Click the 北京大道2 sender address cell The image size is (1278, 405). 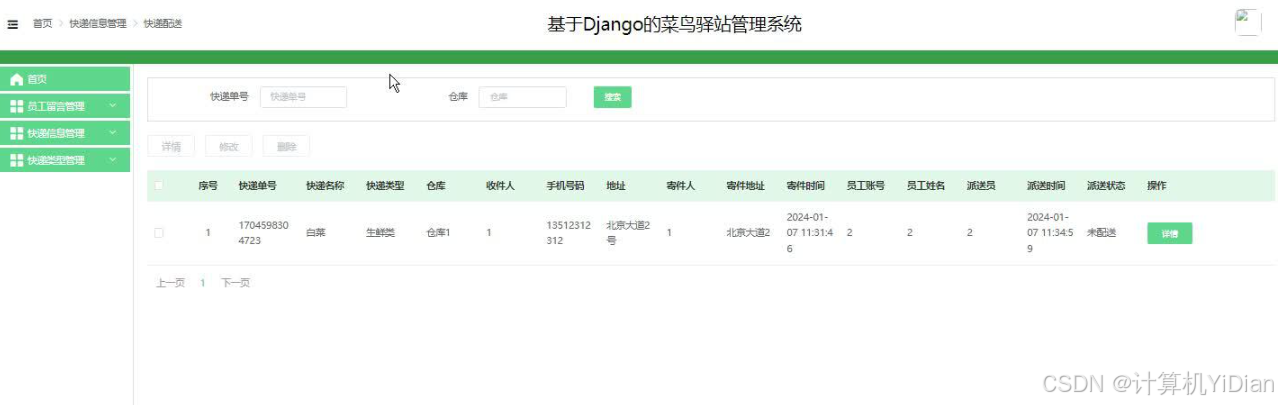[x=748, y=233]
